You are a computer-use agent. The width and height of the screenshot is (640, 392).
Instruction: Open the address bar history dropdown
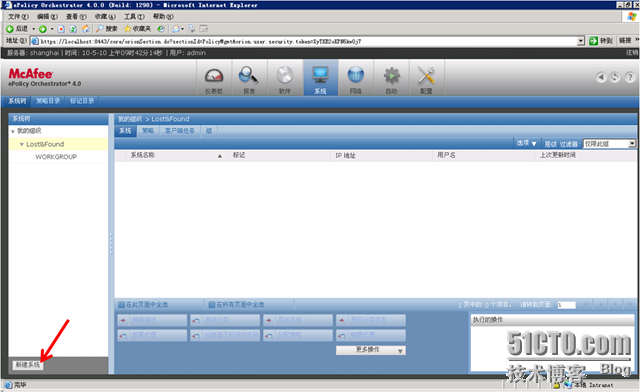tap(581, 41)
